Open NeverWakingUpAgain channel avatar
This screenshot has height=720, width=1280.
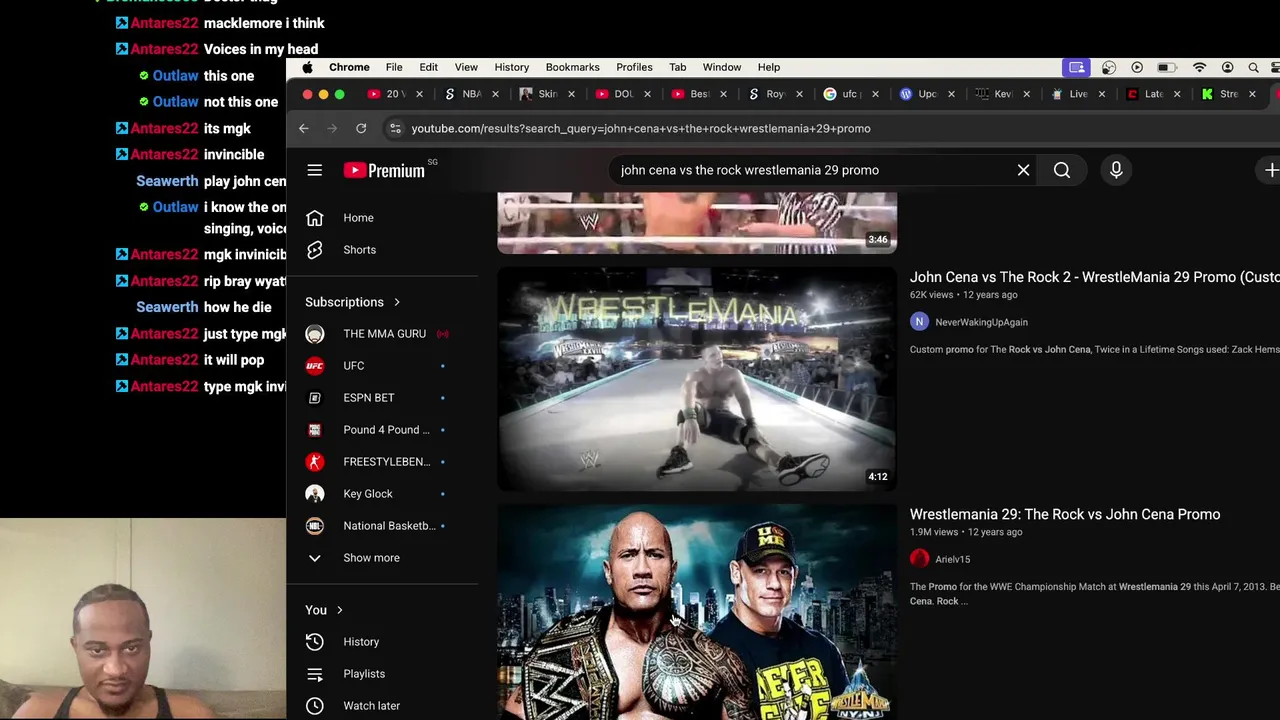(919, 322)
